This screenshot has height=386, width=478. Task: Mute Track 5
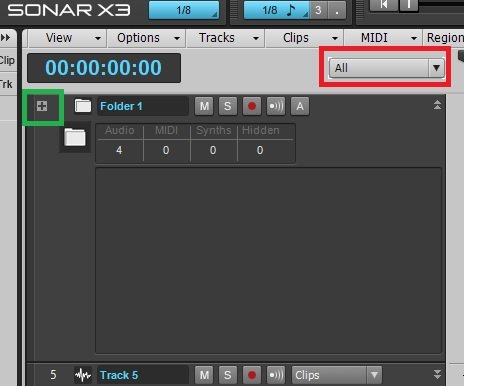(204, 375)
